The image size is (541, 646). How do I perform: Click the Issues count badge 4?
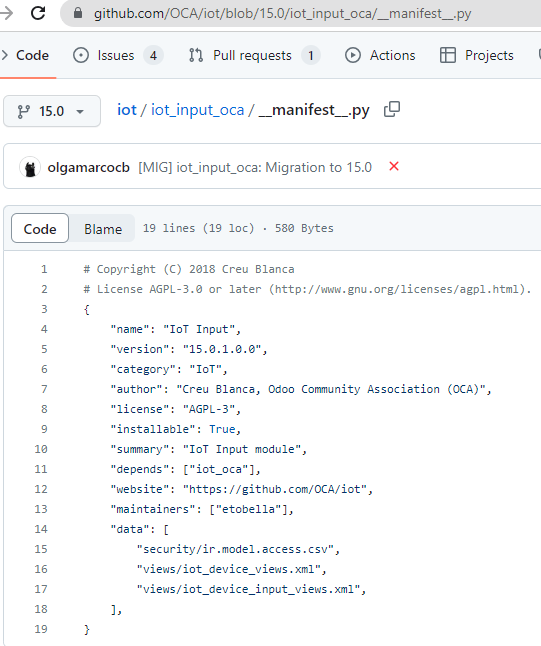pos(153,55)
